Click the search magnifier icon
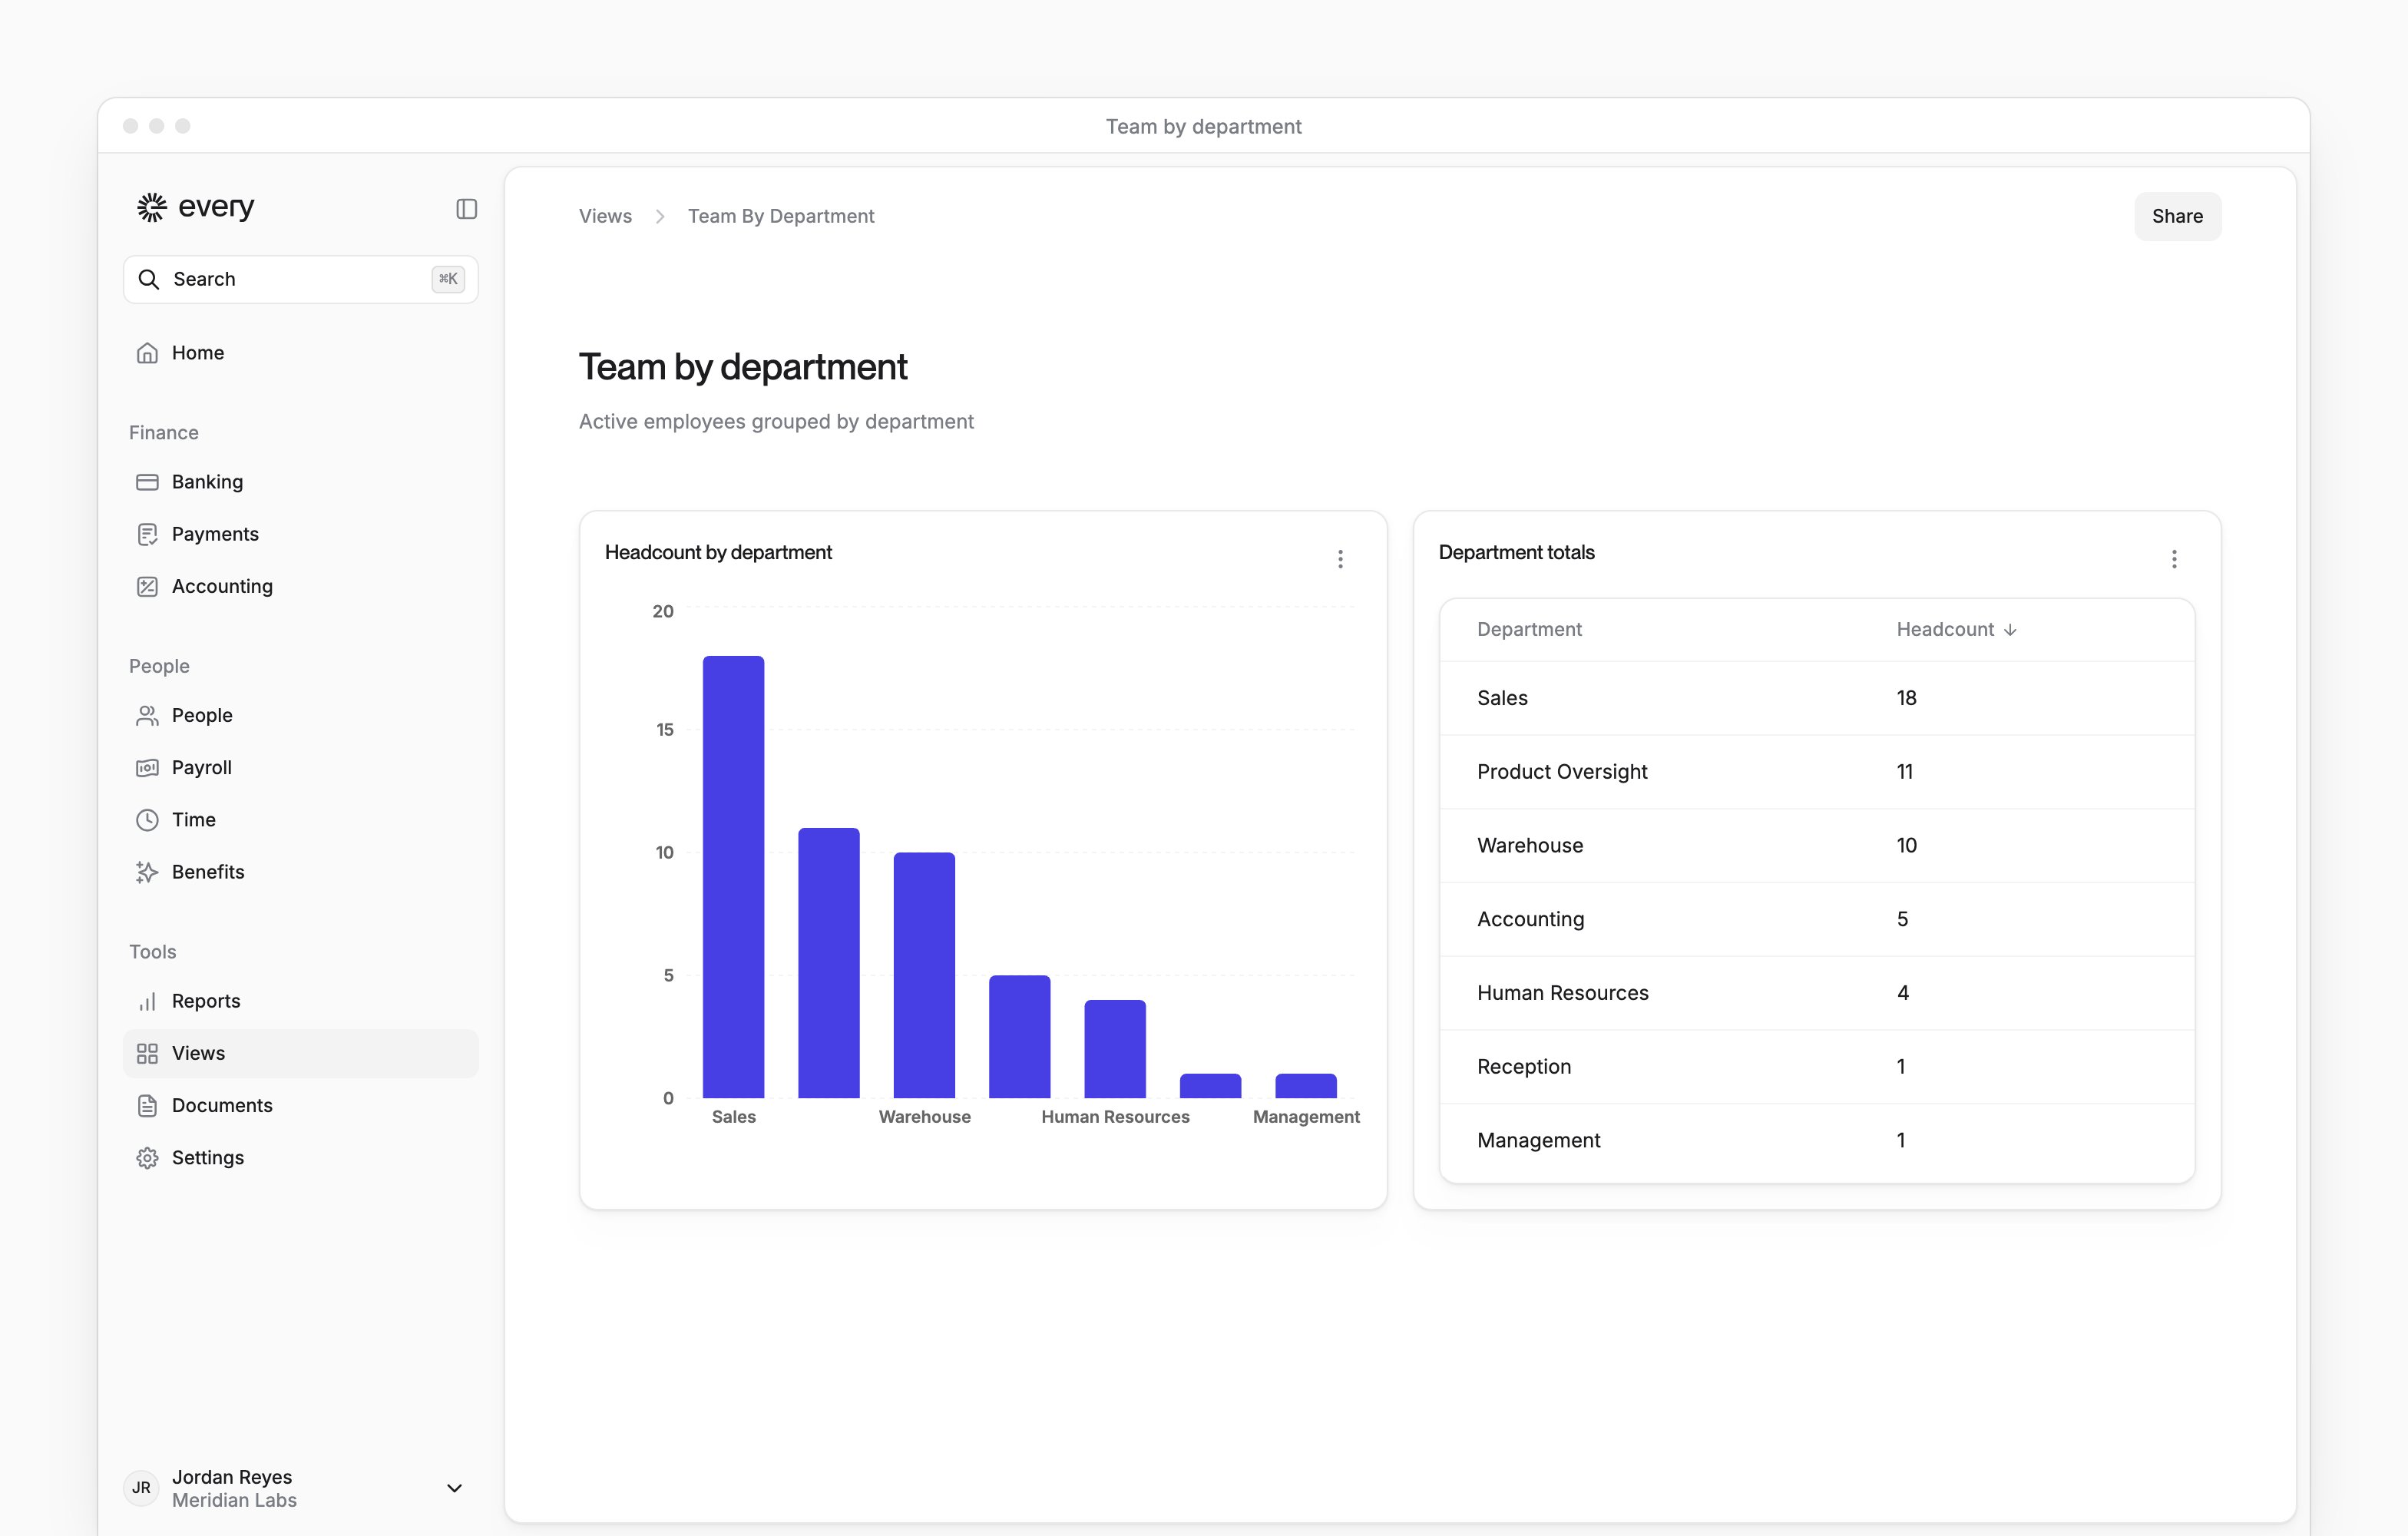 (x=148, y=279)
